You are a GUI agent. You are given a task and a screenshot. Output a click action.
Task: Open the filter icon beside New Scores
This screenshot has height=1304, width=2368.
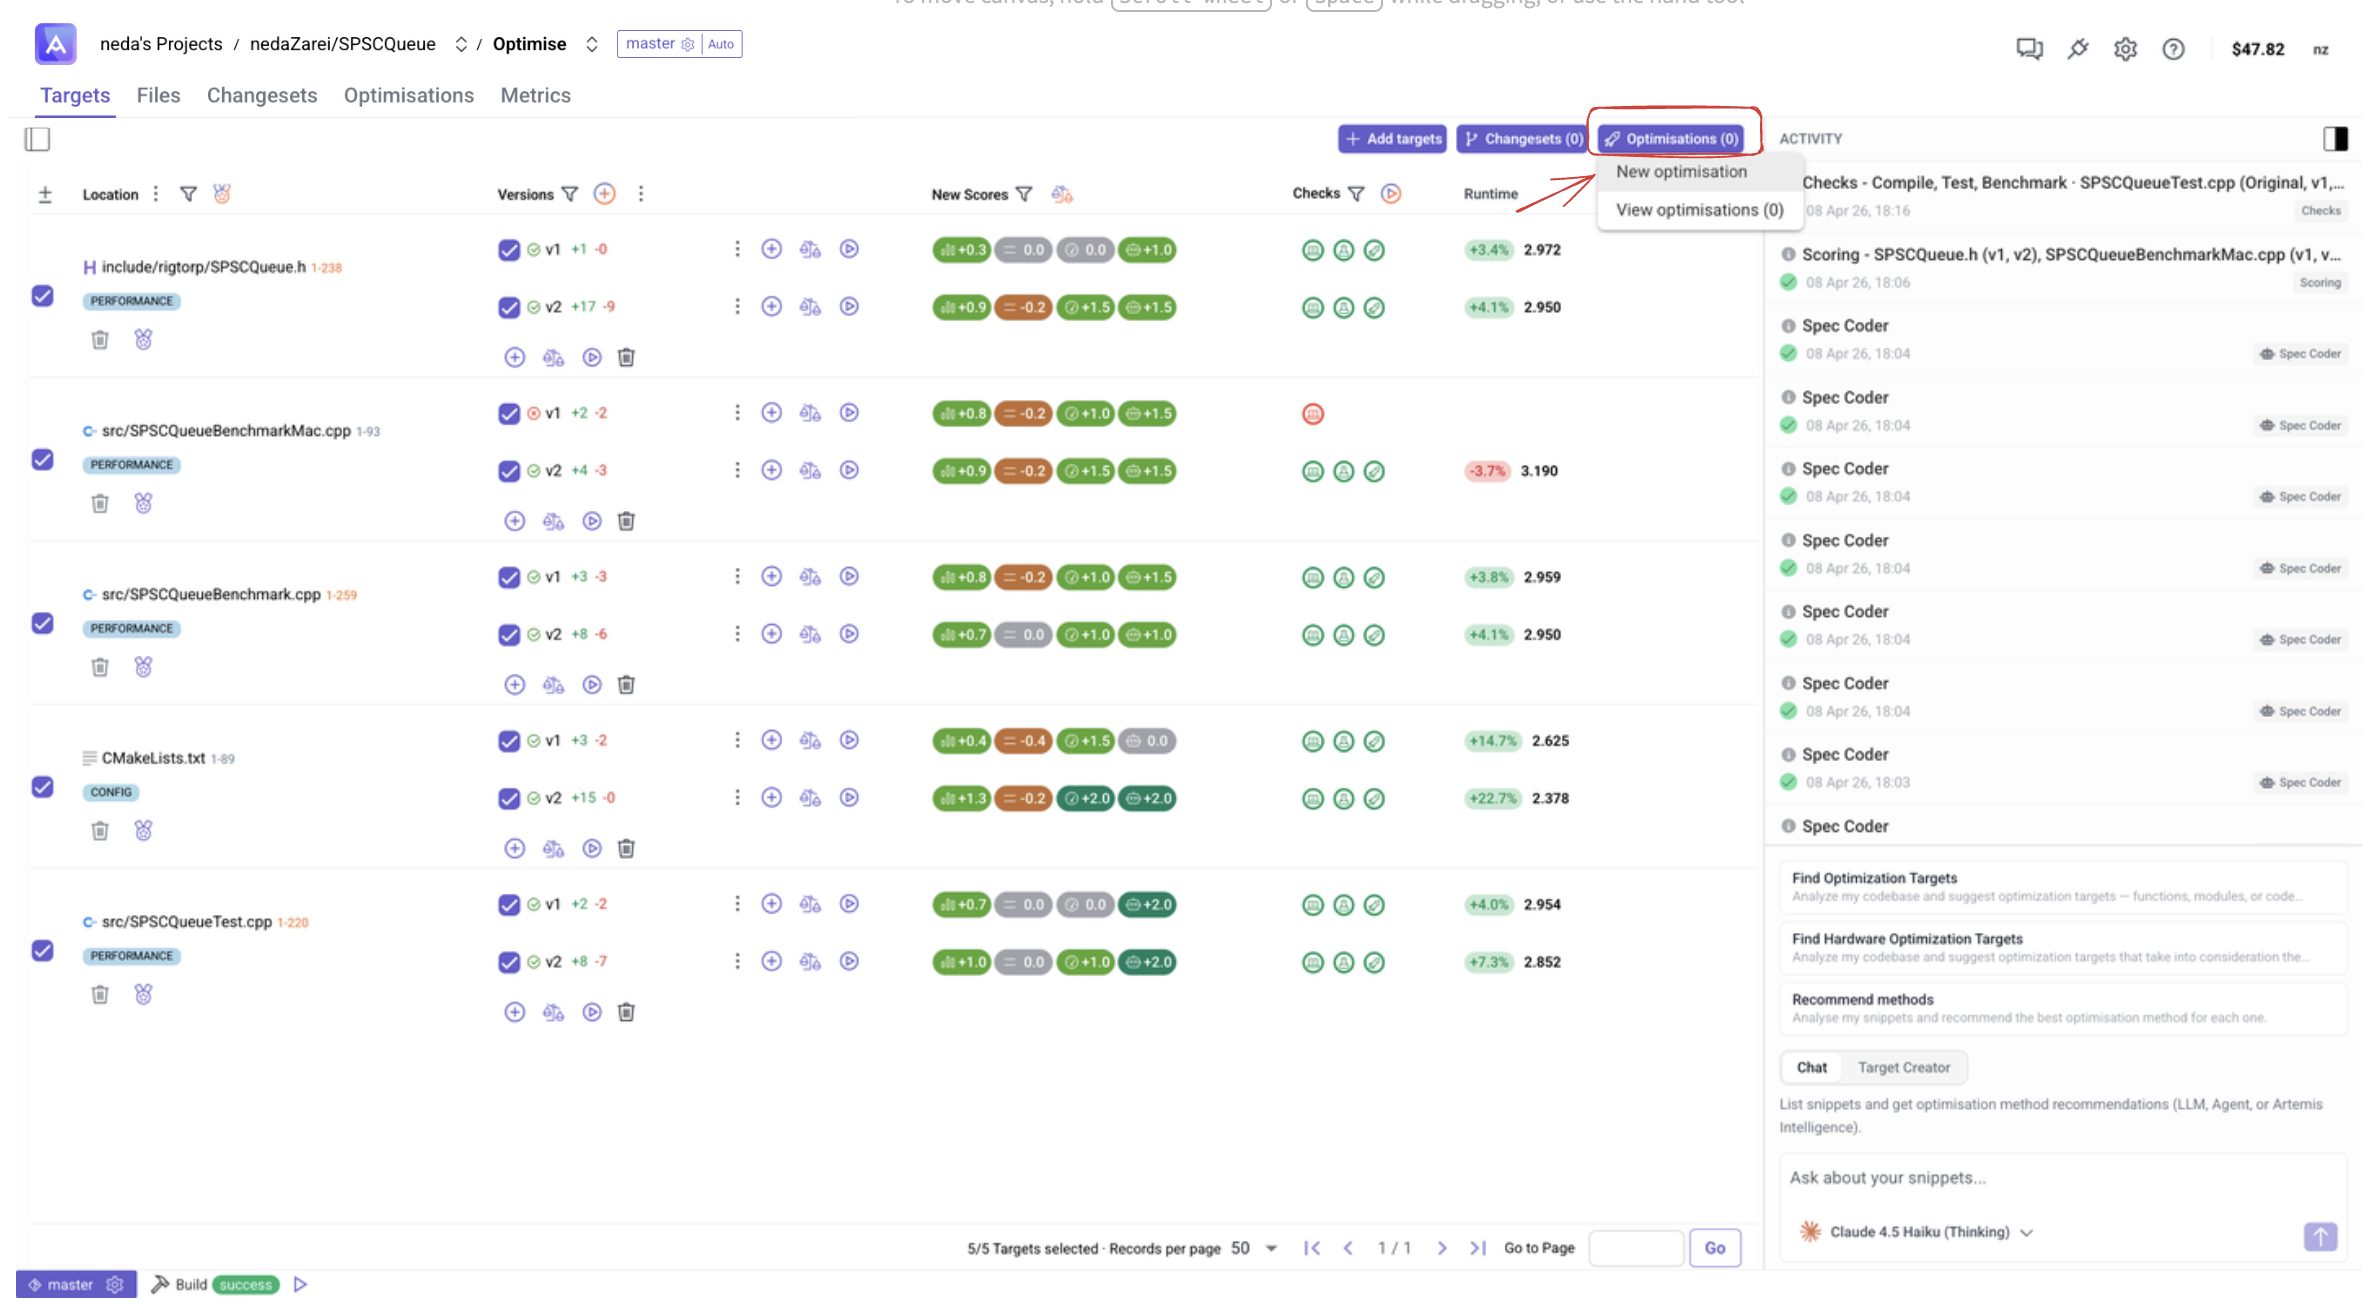coord(1024,194)
